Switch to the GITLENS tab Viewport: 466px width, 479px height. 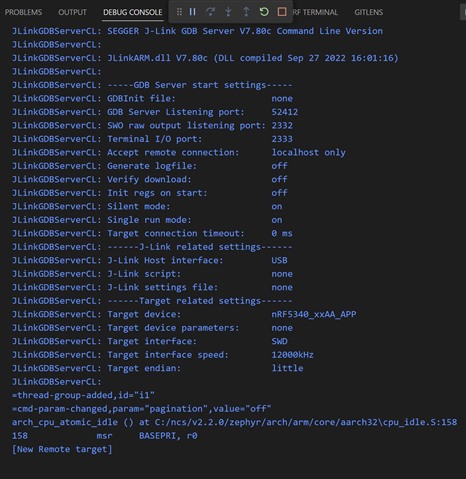coord(369,12)
